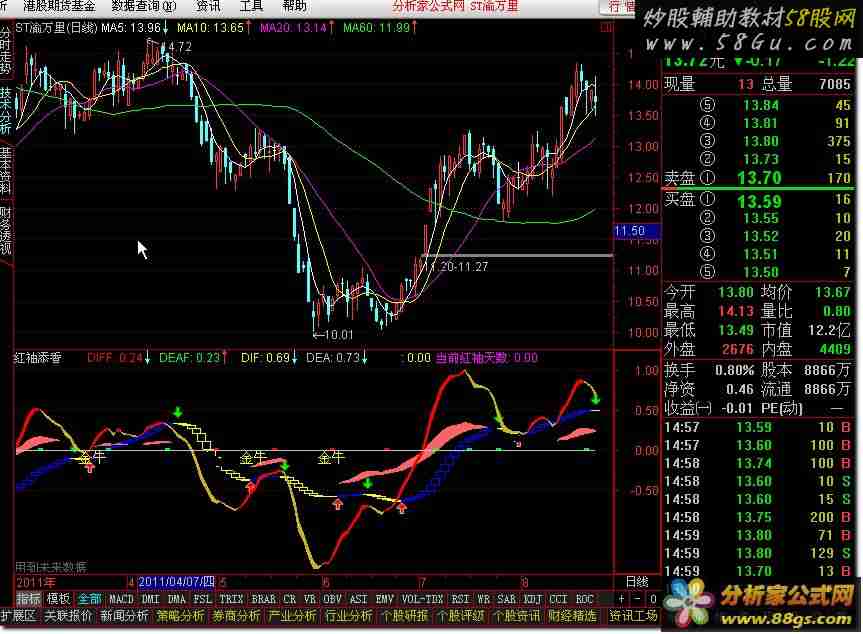This screenshot has height=634, width=863.
Task: Open the 扩展区 panel
Action: (18, 616)
